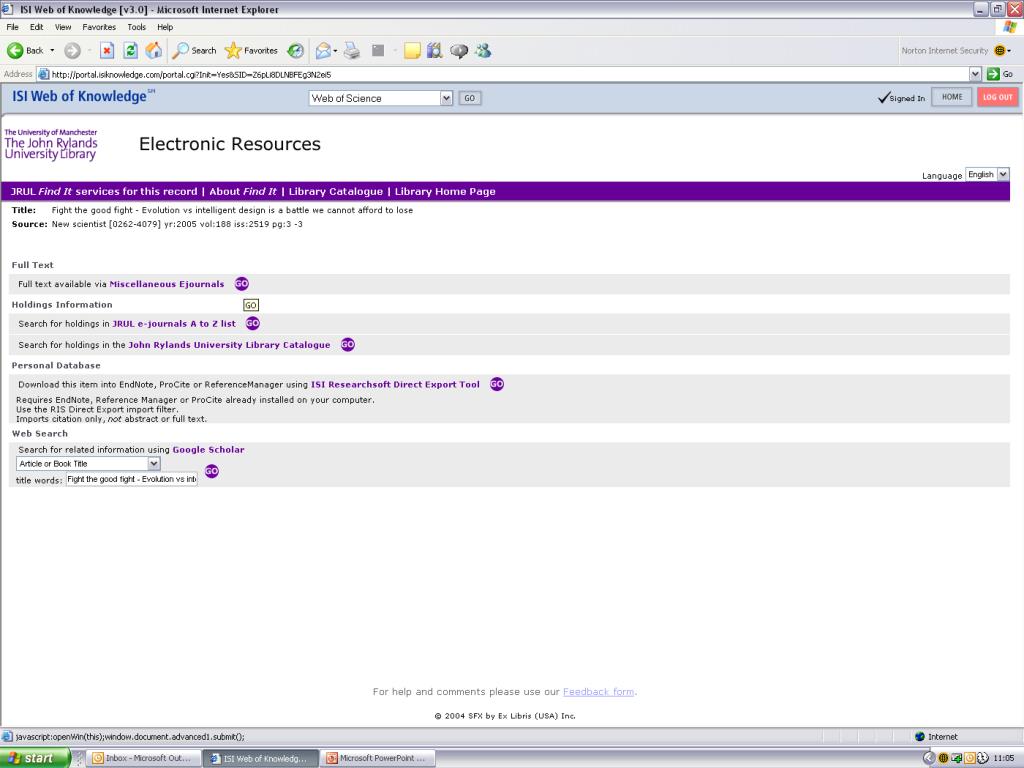Open the History toolbar icon

[x=296, y=50]
